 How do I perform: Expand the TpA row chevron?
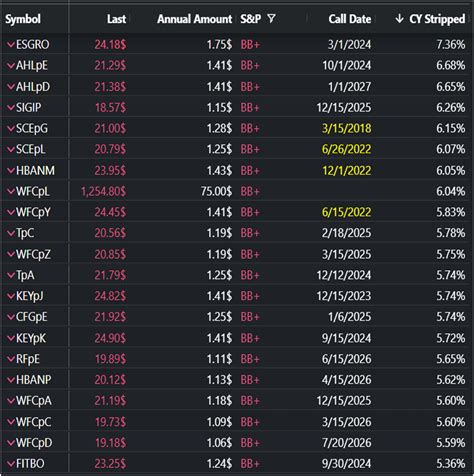(x=11, y=275)
